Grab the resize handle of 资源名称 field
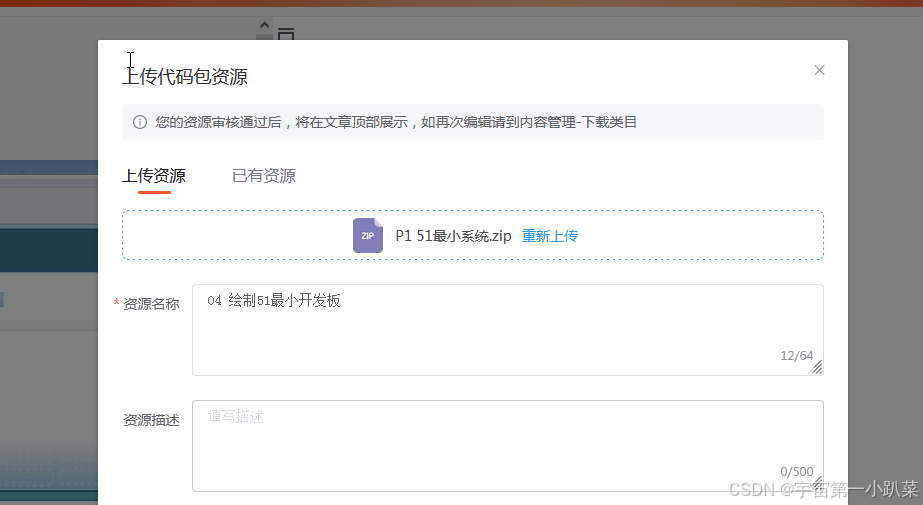 coord(816,368)
